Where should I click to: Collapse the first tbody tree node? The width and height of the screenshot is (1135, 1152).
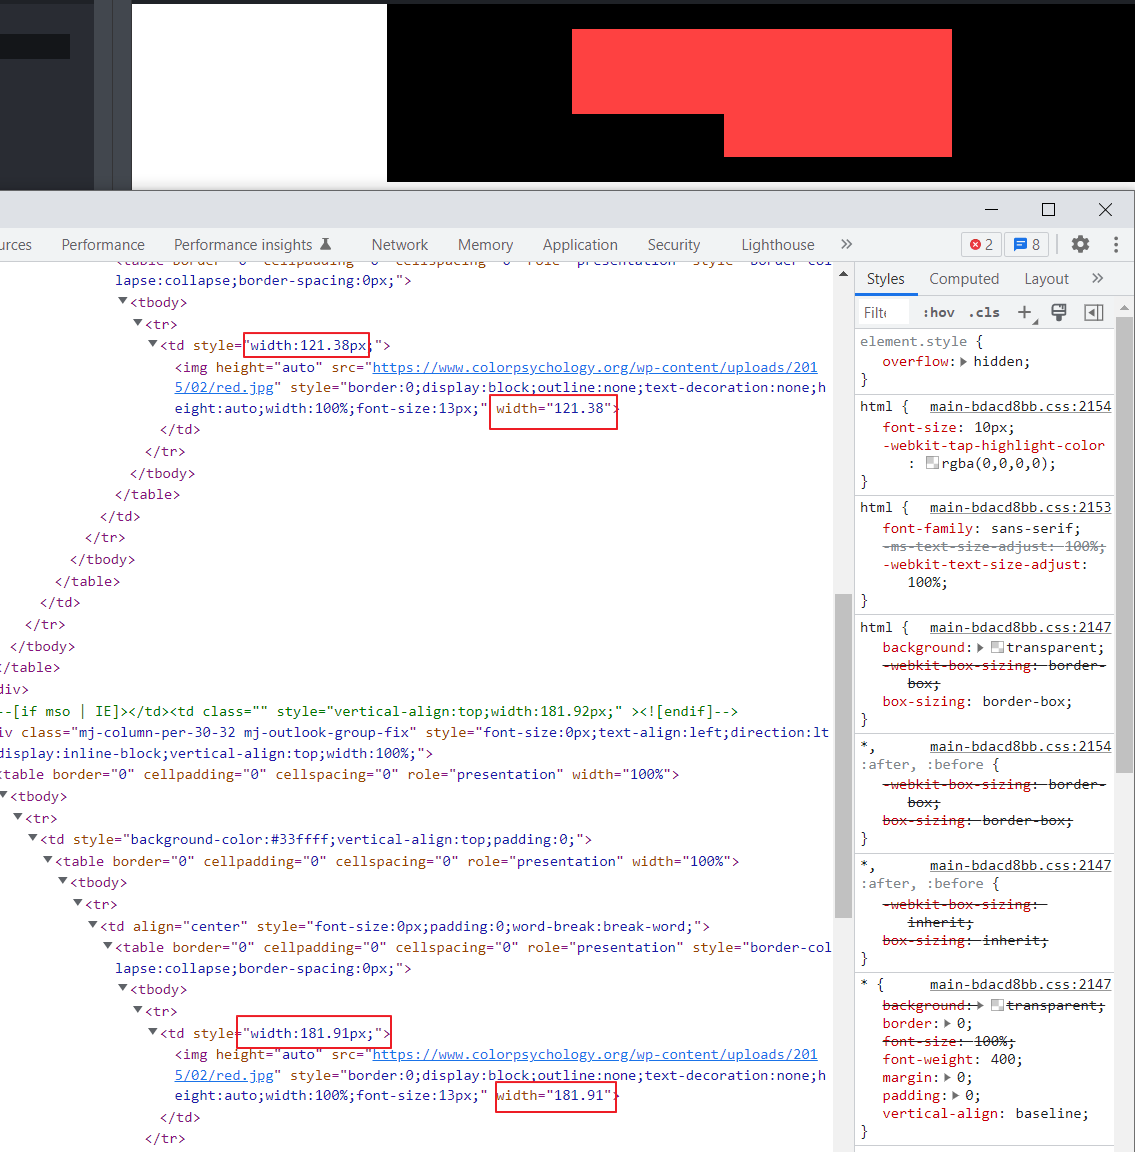pos(122,302)
